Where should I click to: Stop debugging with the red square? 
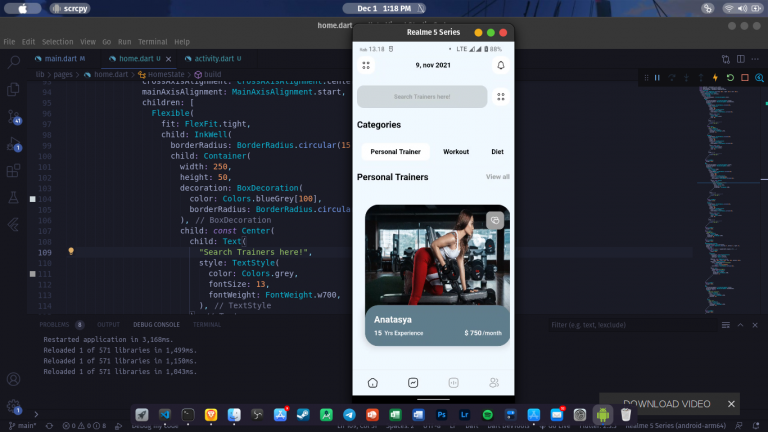744,78
